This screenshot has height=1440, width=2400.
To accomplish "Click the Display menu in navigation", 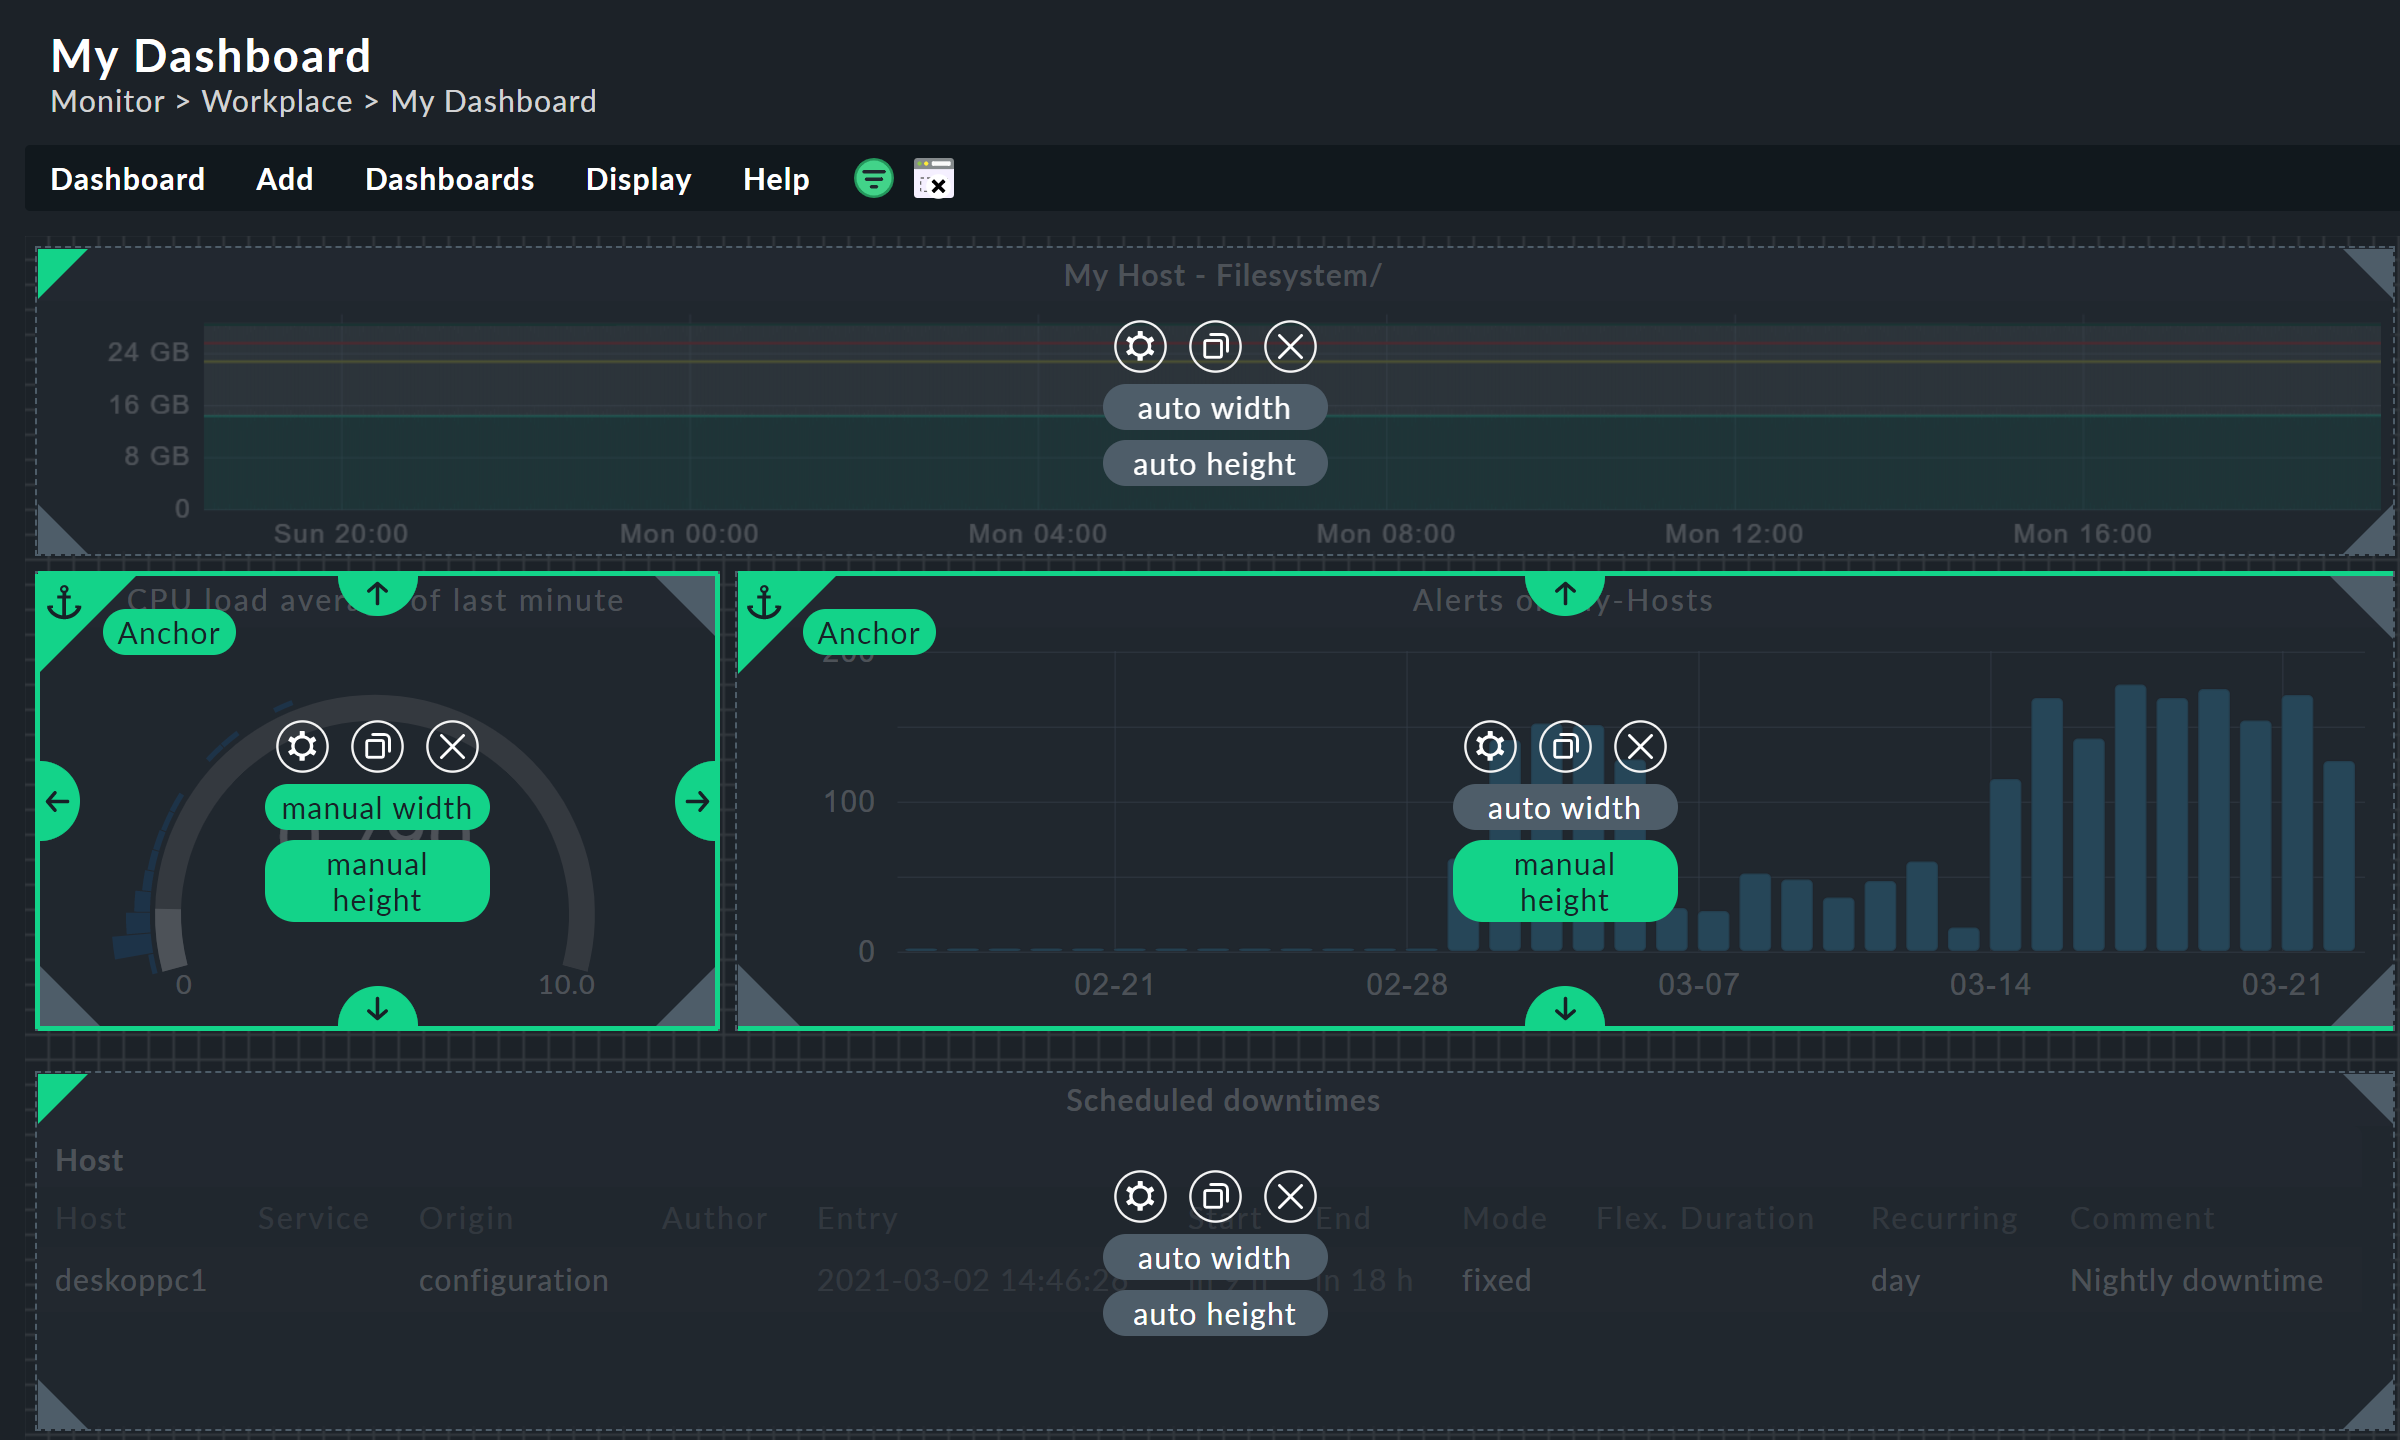I will click(x=636, y=180).
